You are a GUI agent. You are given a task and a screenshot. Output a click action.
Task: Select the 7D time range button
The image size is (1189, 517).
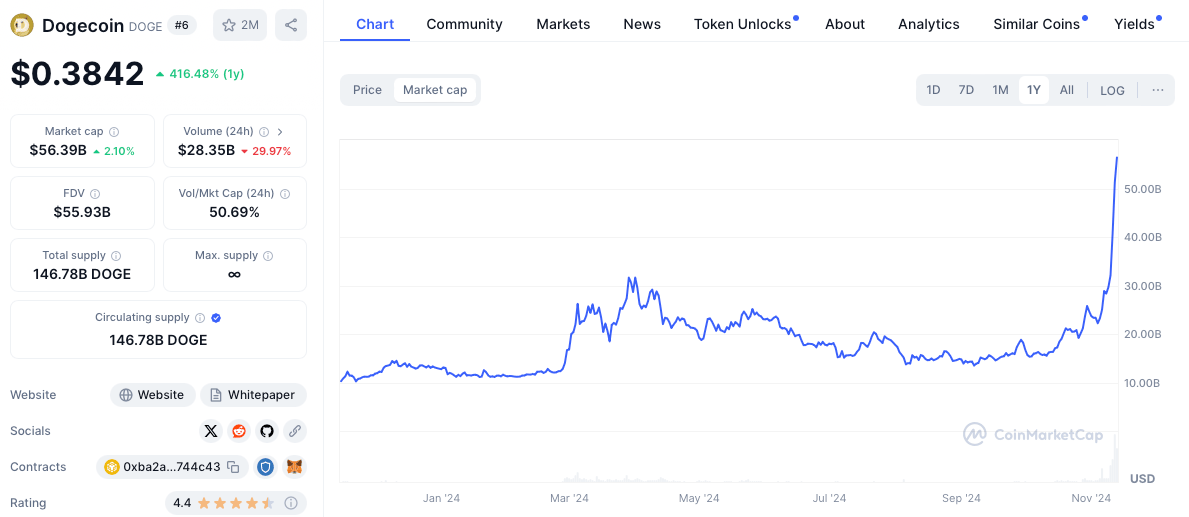tap(966, 90)
